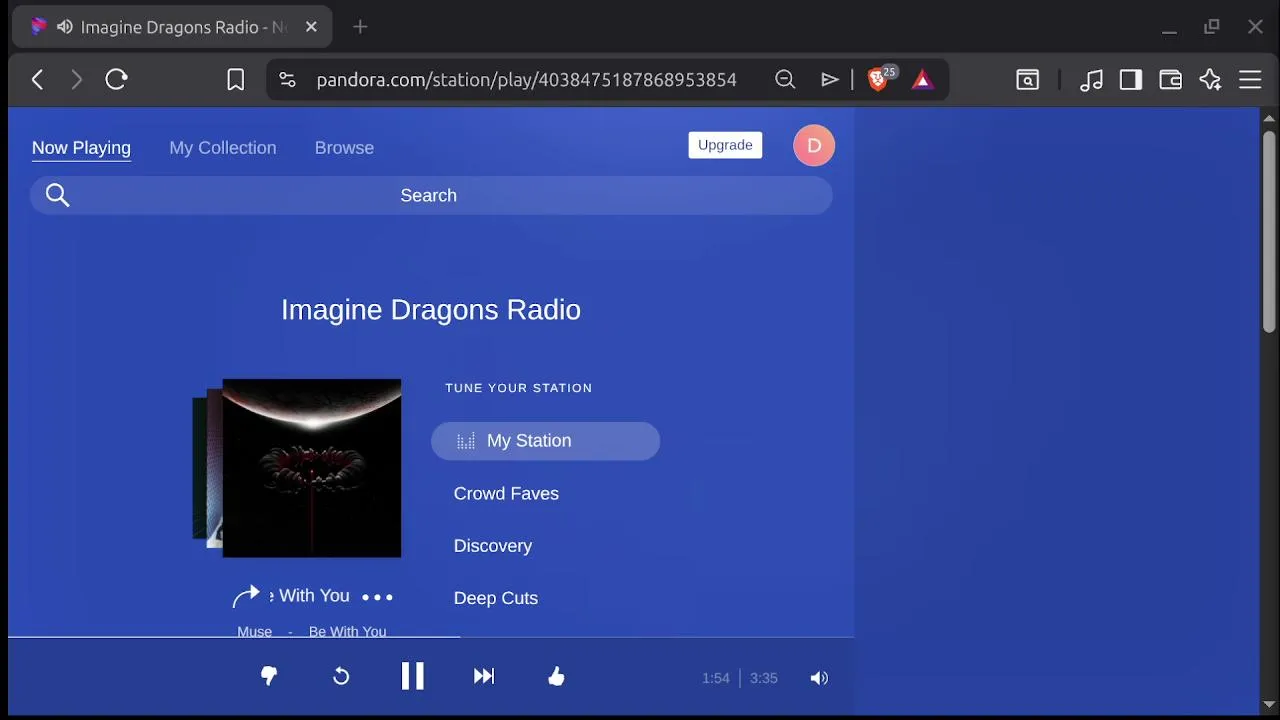Screen dimensions: 1280x720
Task: Select Discovery station mode
Action: click(x=493, y=546)
